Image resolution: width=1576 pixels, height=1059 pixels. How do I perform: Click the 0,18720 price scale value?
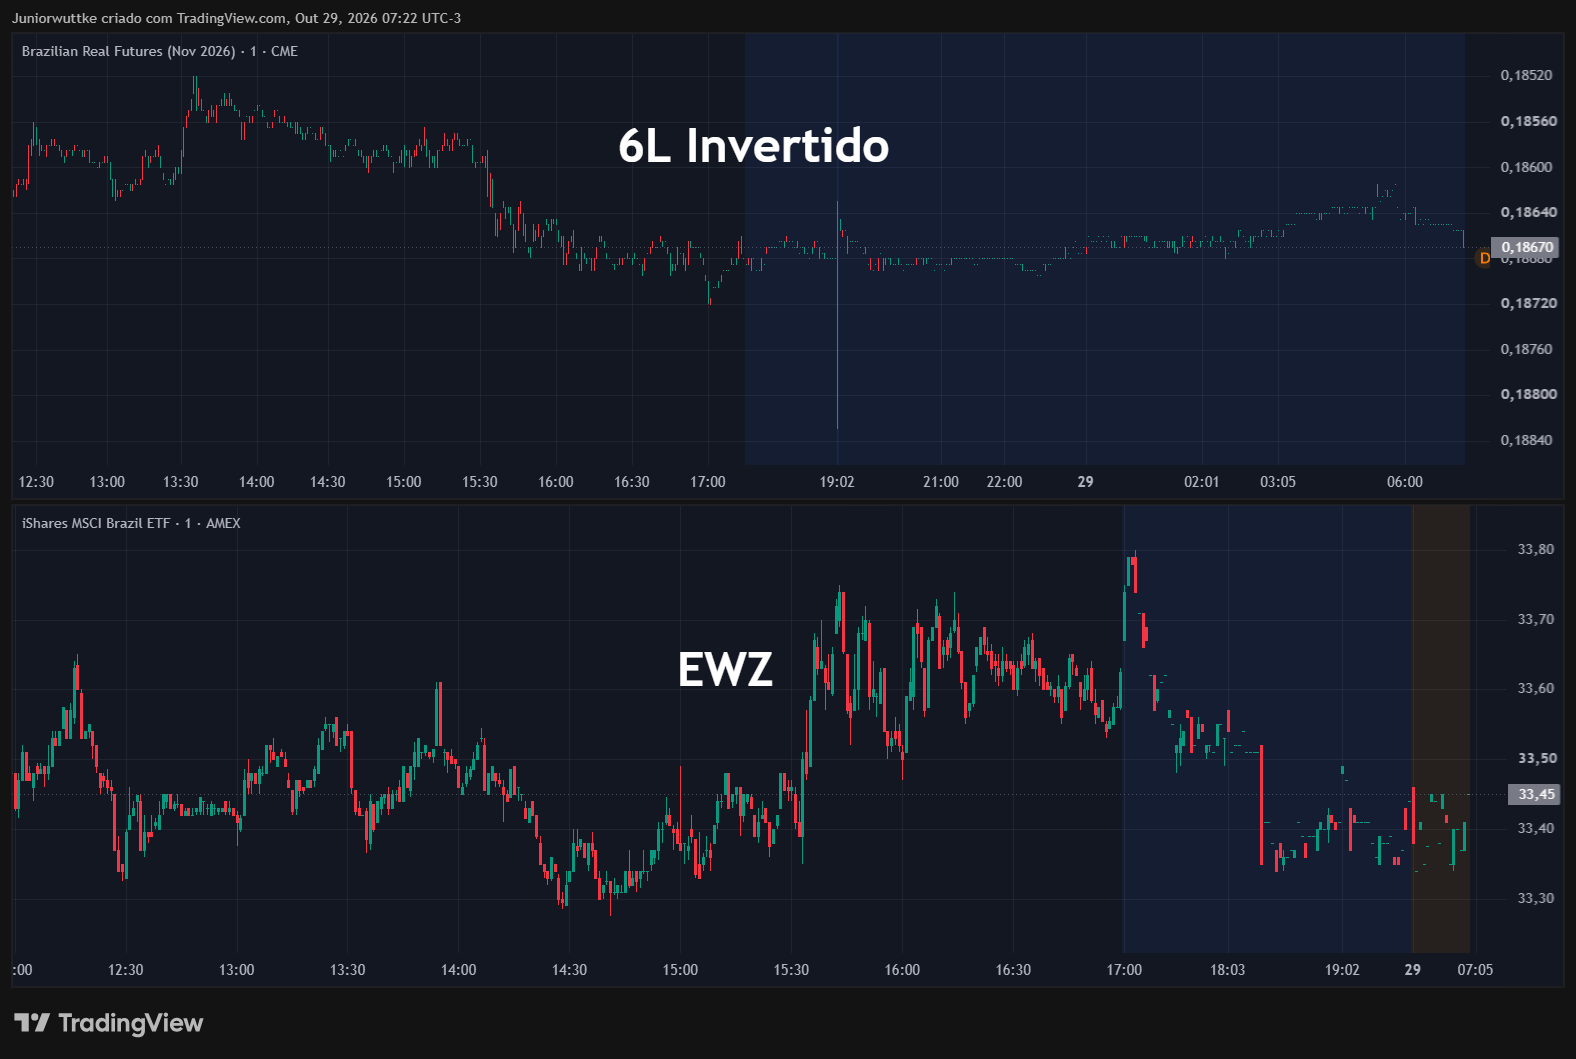[x=1528, y=303]
